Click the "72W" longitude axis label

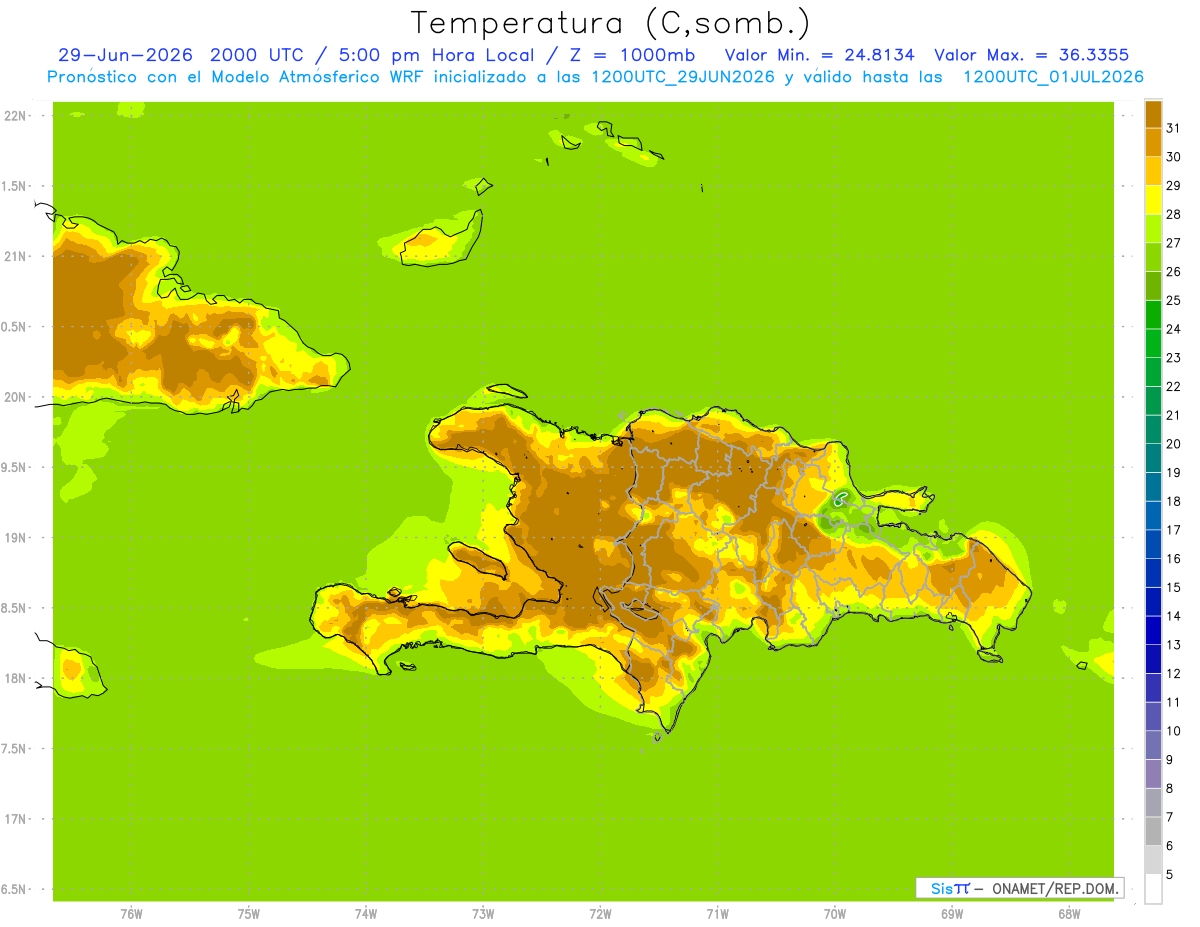coord(600,914)
